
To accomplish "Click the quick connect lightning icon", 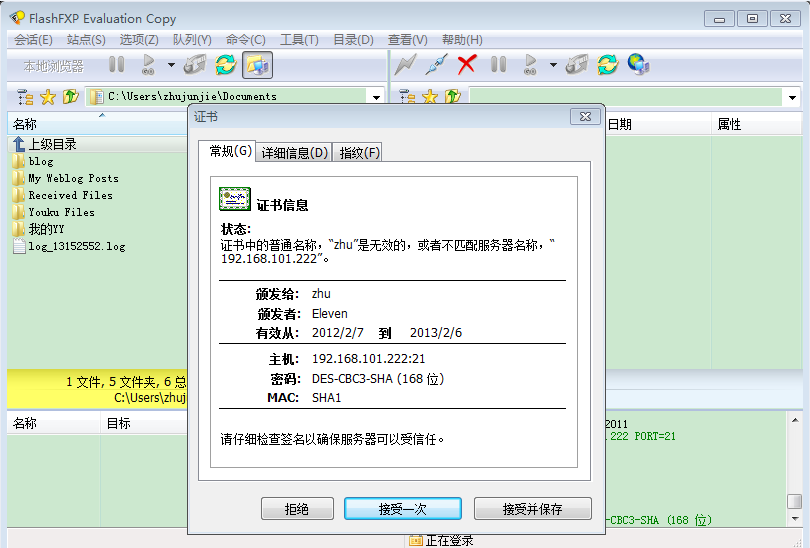I will 406,65.
